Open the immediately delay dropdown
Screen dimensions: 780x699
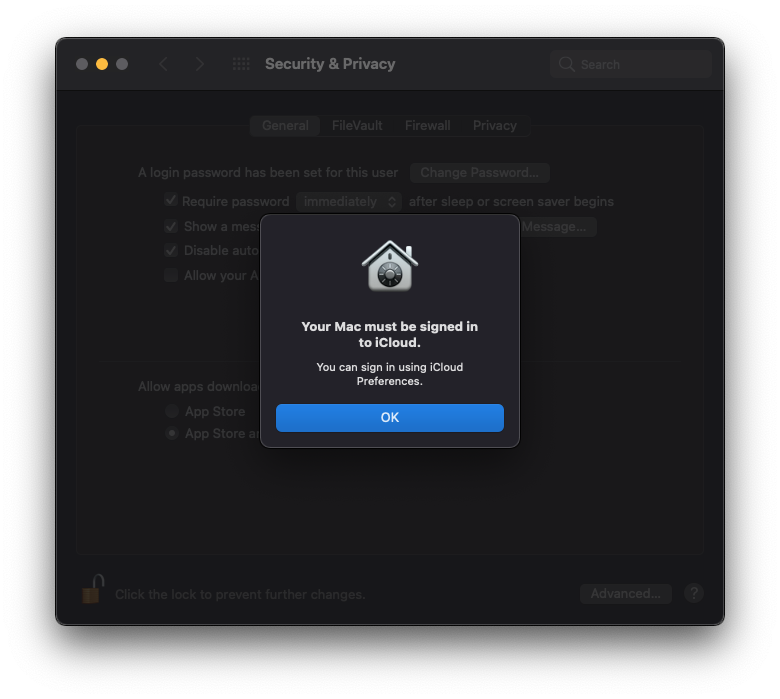pyautogui.click(x=349, y=201)
